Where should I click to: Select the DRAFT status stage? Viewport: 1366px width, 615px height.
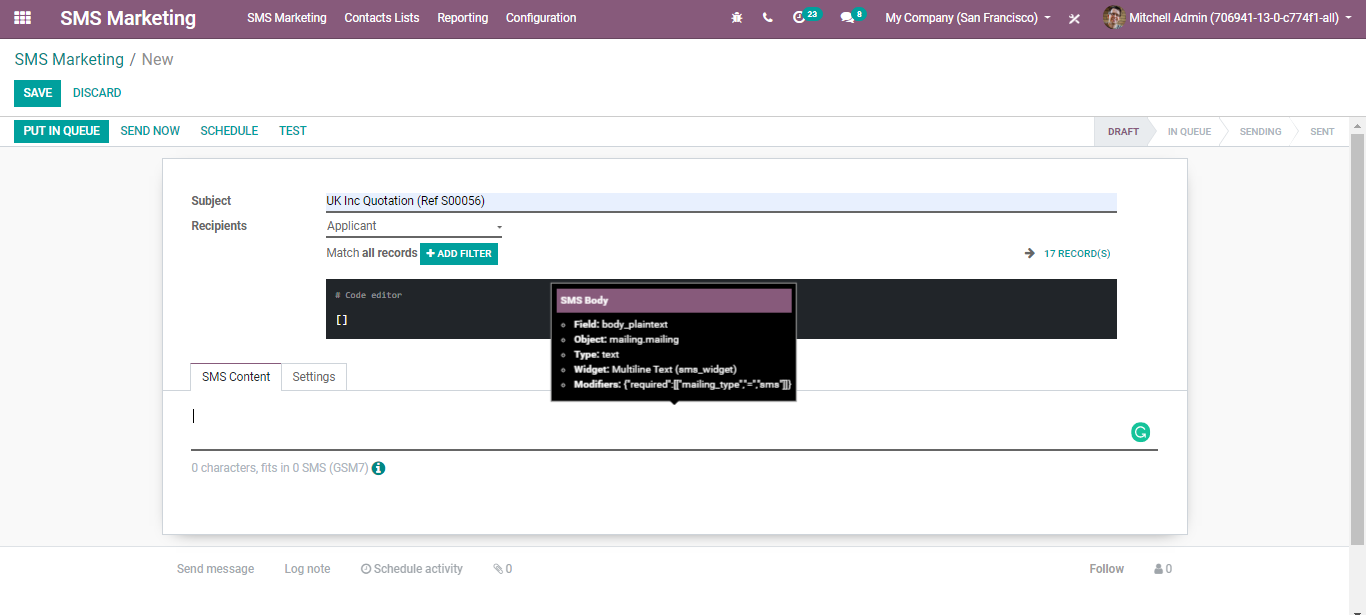tap(1123, 132)
